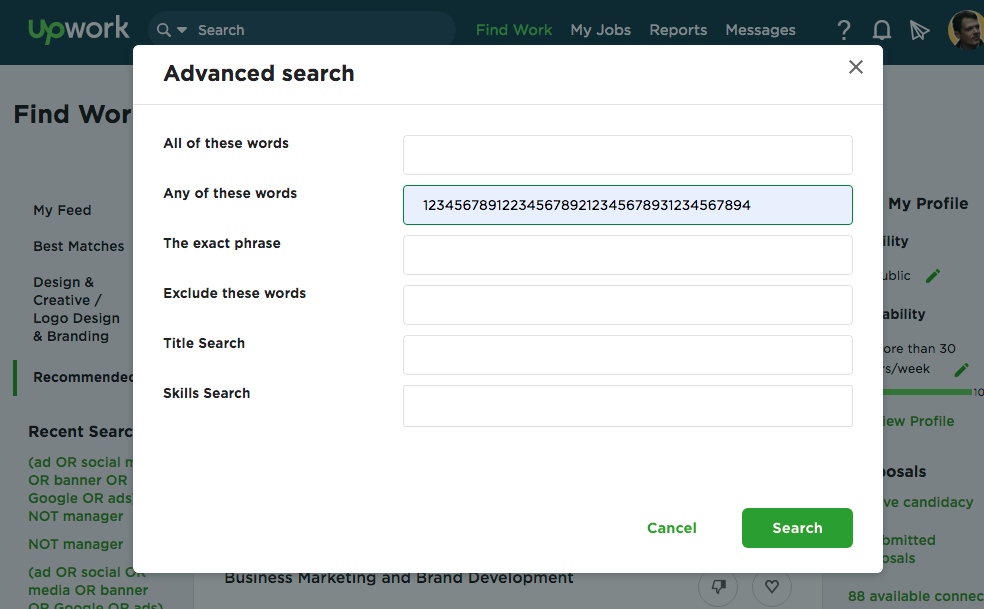The height and width of the screenshot is (609, 984).
Task: Close the Advanced search dialog
Action: (x=855, y=67)
